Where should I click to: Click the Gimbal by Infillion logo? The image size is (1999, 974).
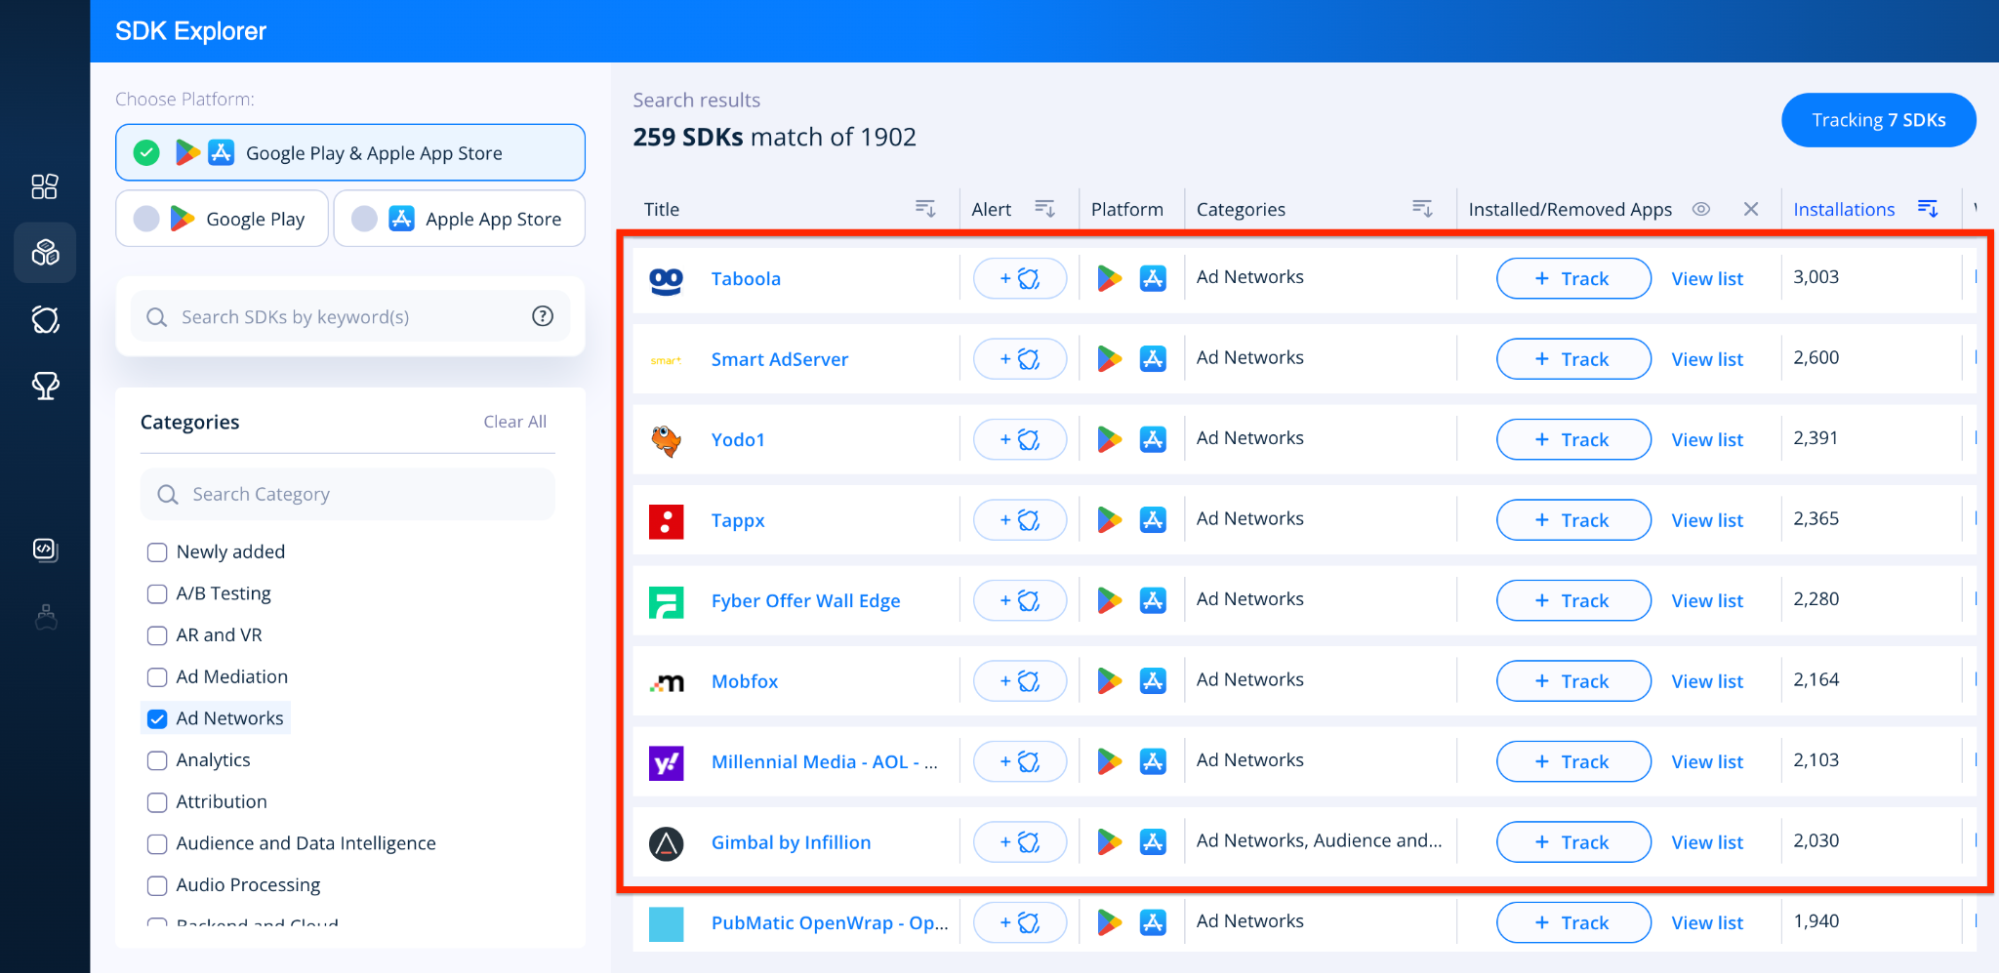coord(666,844)
